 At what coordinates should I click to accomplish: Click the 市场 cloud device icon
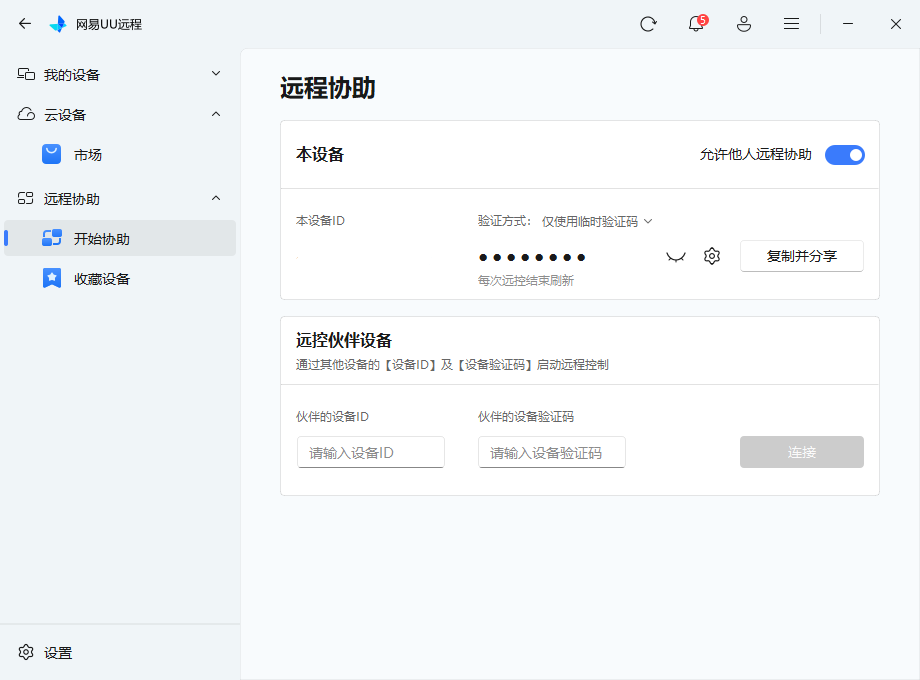click(x=51, y=154)
